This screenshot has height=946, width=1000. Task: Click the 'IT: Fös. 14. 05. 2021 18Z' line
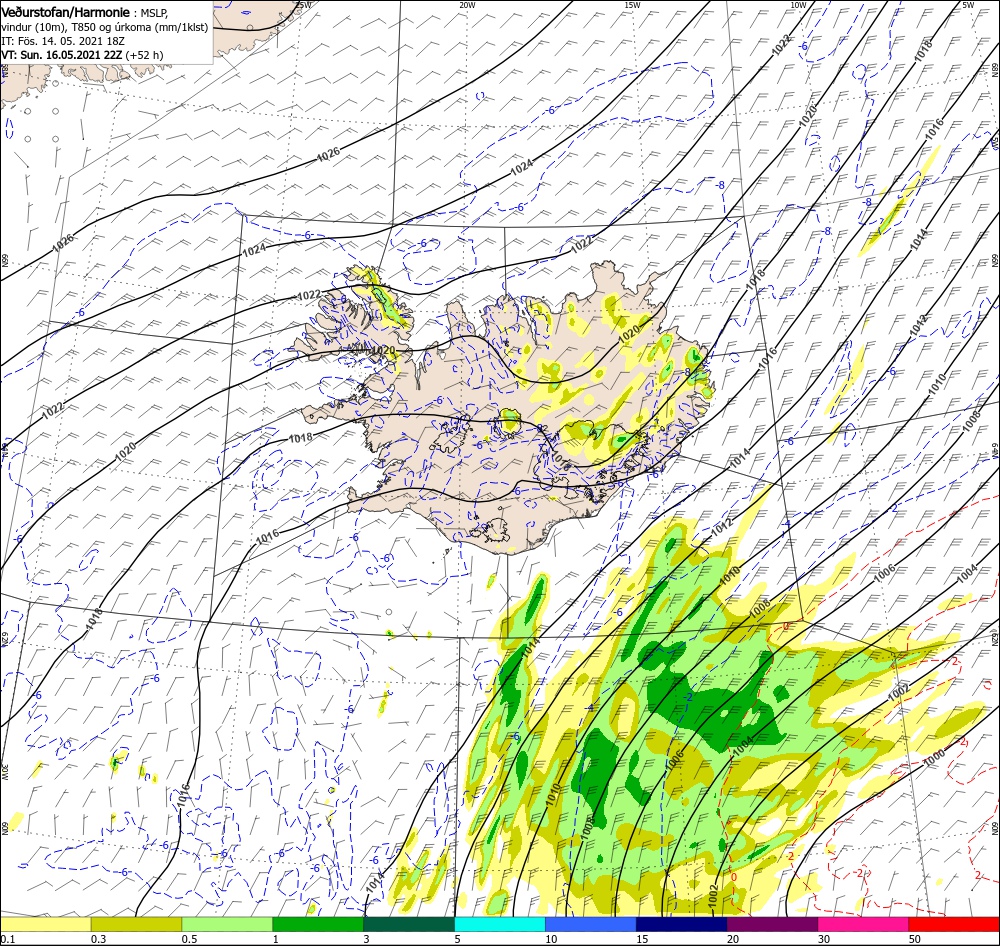63,41
